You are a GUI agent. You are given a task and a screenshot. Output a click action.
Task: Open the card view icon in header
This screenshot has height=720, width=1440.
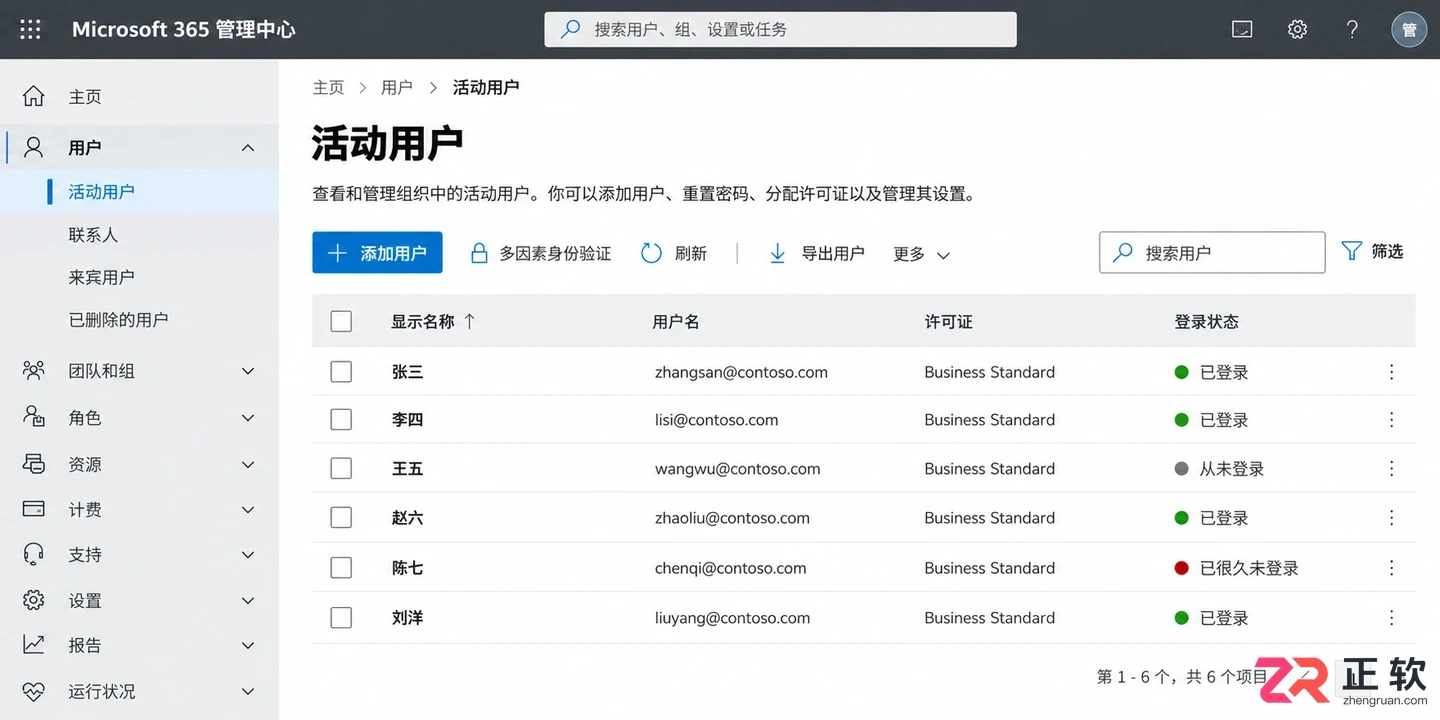point(1242,30)
